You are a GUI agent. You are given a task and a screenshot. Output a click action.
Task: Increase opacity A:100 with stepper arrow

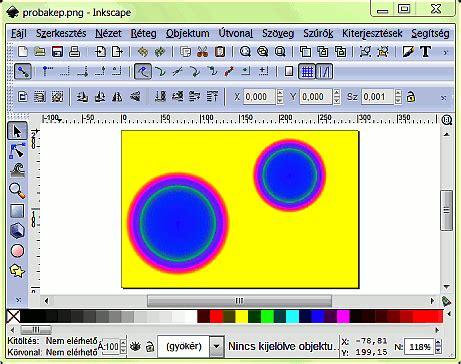pyautogui.click(x=123, y=343)
